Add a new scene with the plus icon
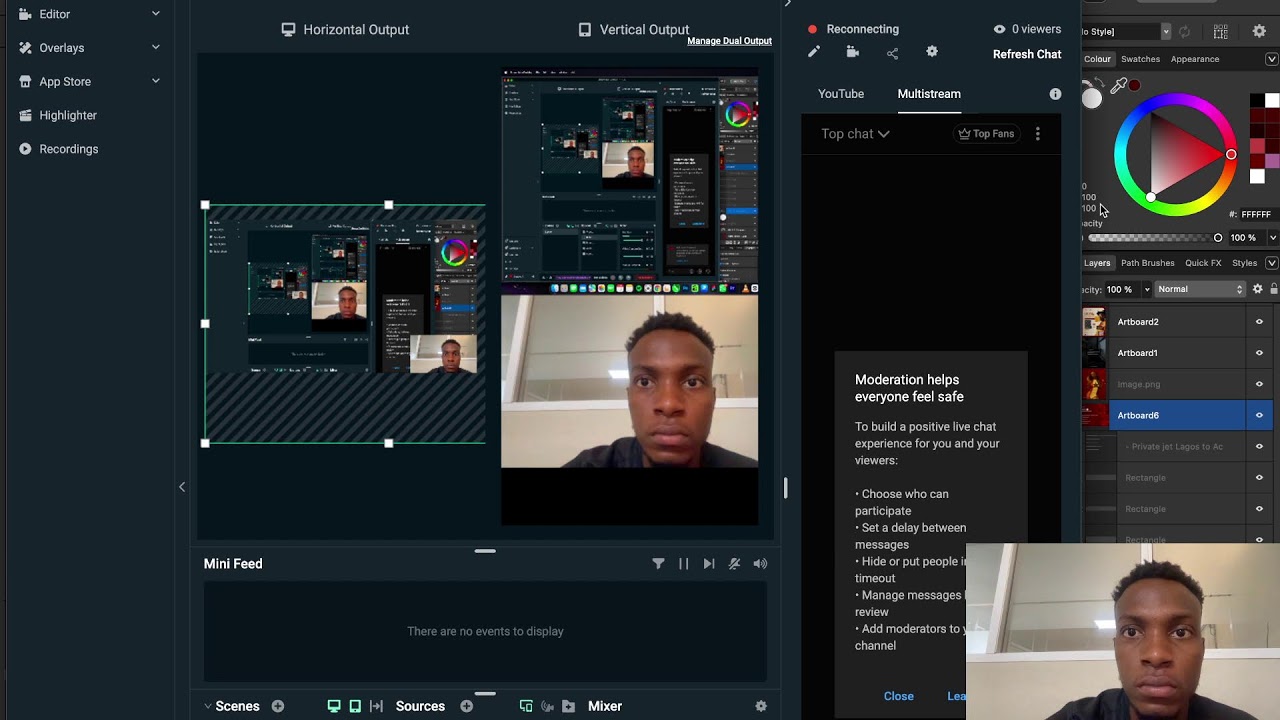This screenshot has width=1280, height=720. (278, 706)
